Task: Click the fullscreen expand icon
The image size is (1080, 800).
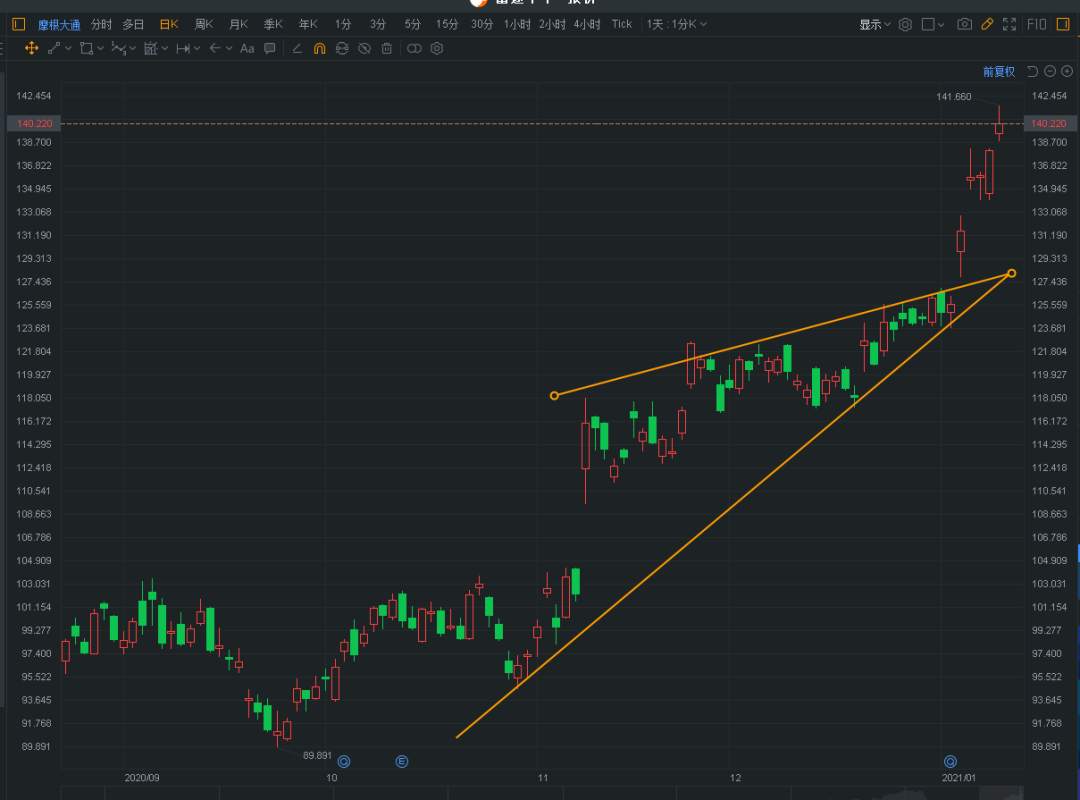Action: point(1010,25)
